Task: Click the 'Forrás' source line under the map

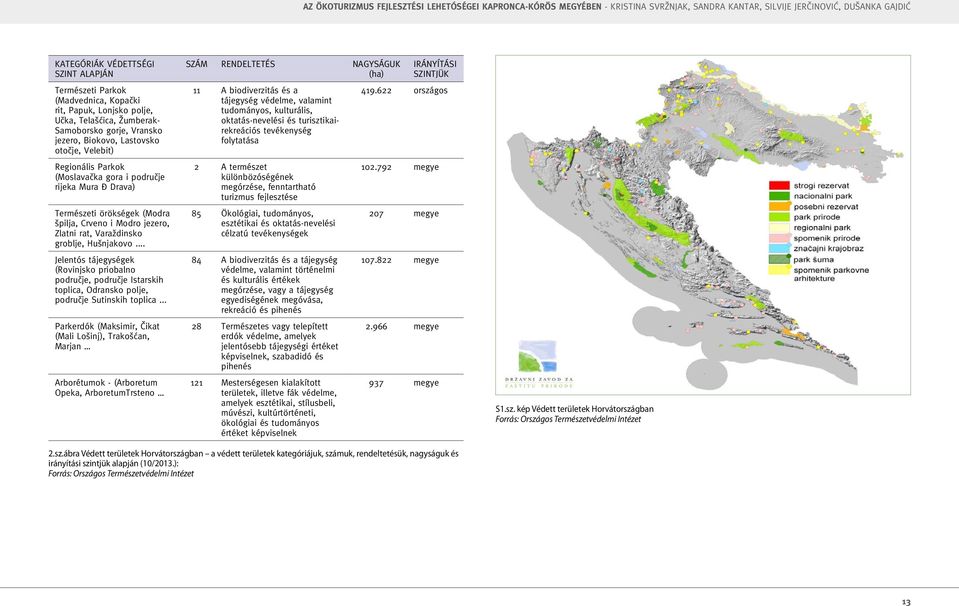Action: [568, 419]
